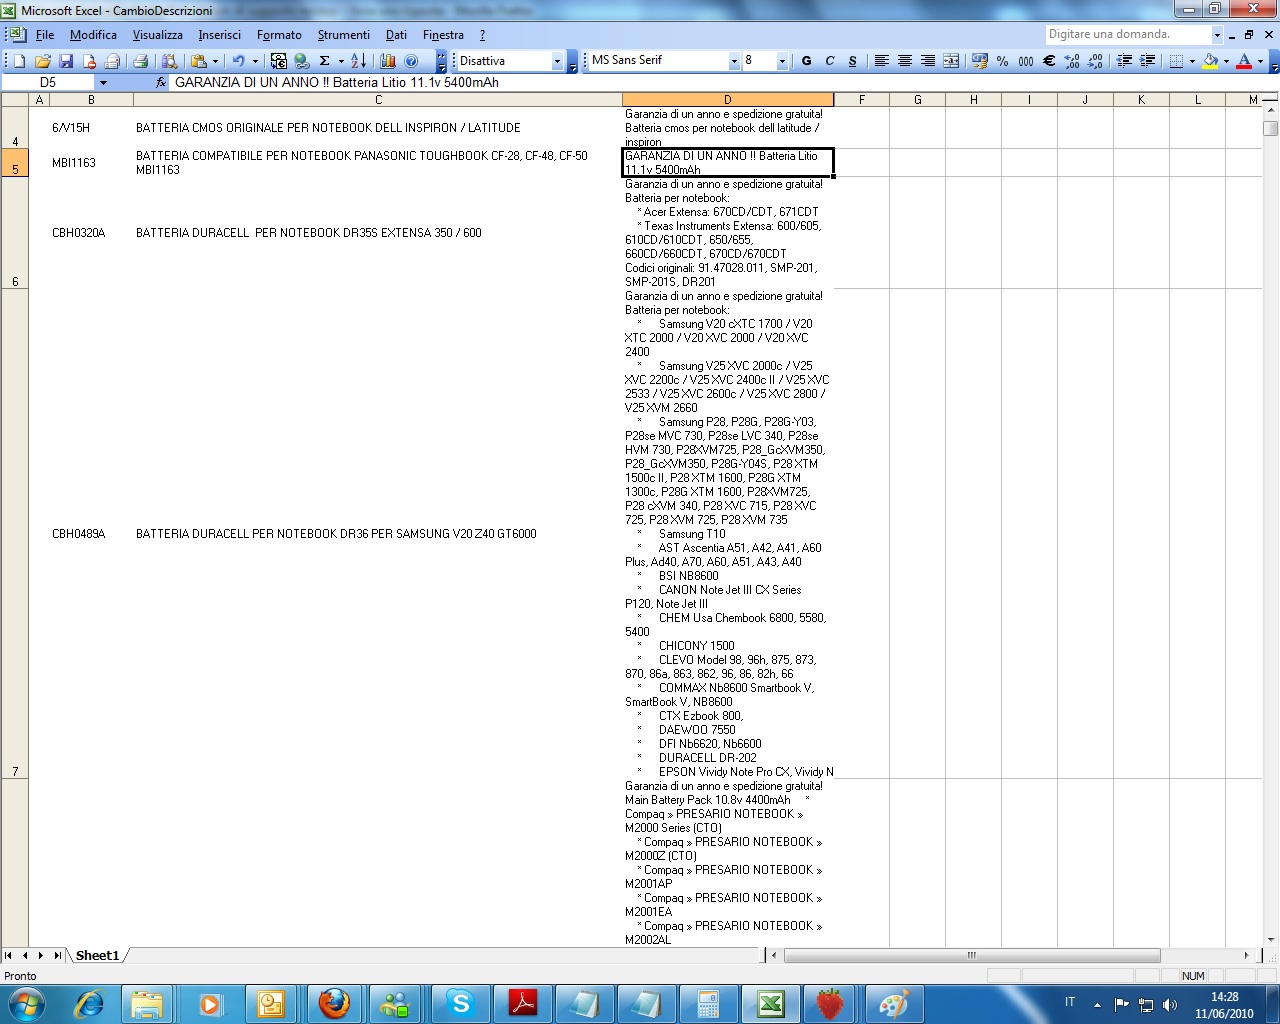1280x1024 pixels.
Task: Insert a hyperlink with the globe icon
Action: pos(302,61)
